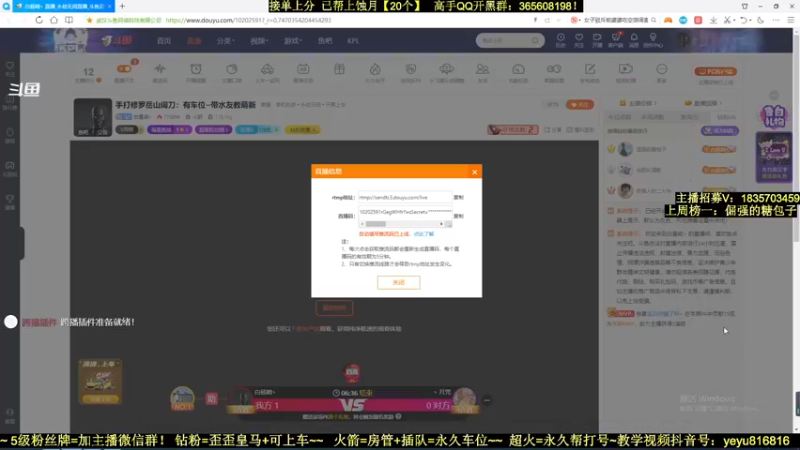Expand the yellow room badge with arrow
The height and width of the screenshot is (450, 800).
(x=303, y=130)
